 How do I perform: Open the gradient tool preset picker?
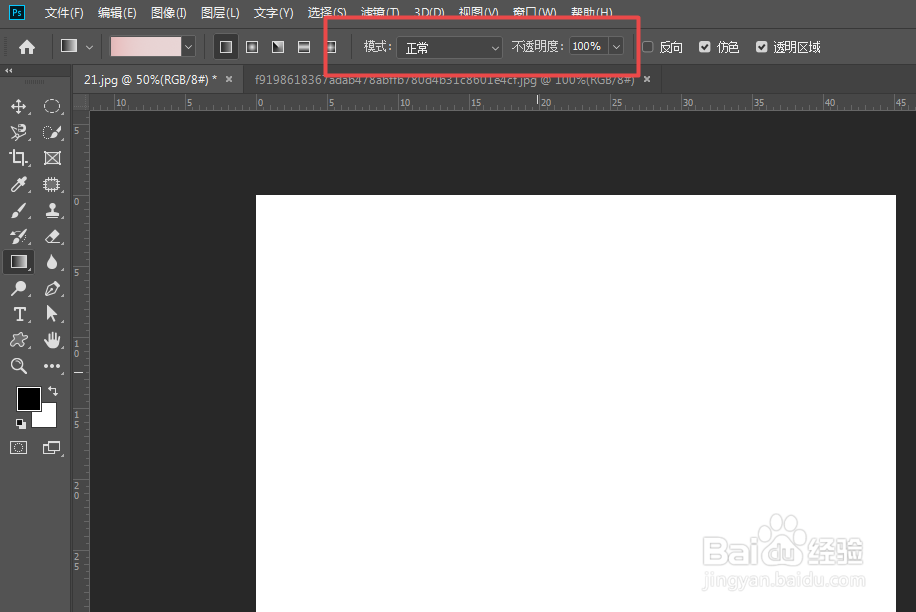pyautogui.click(x=77, y=47)
